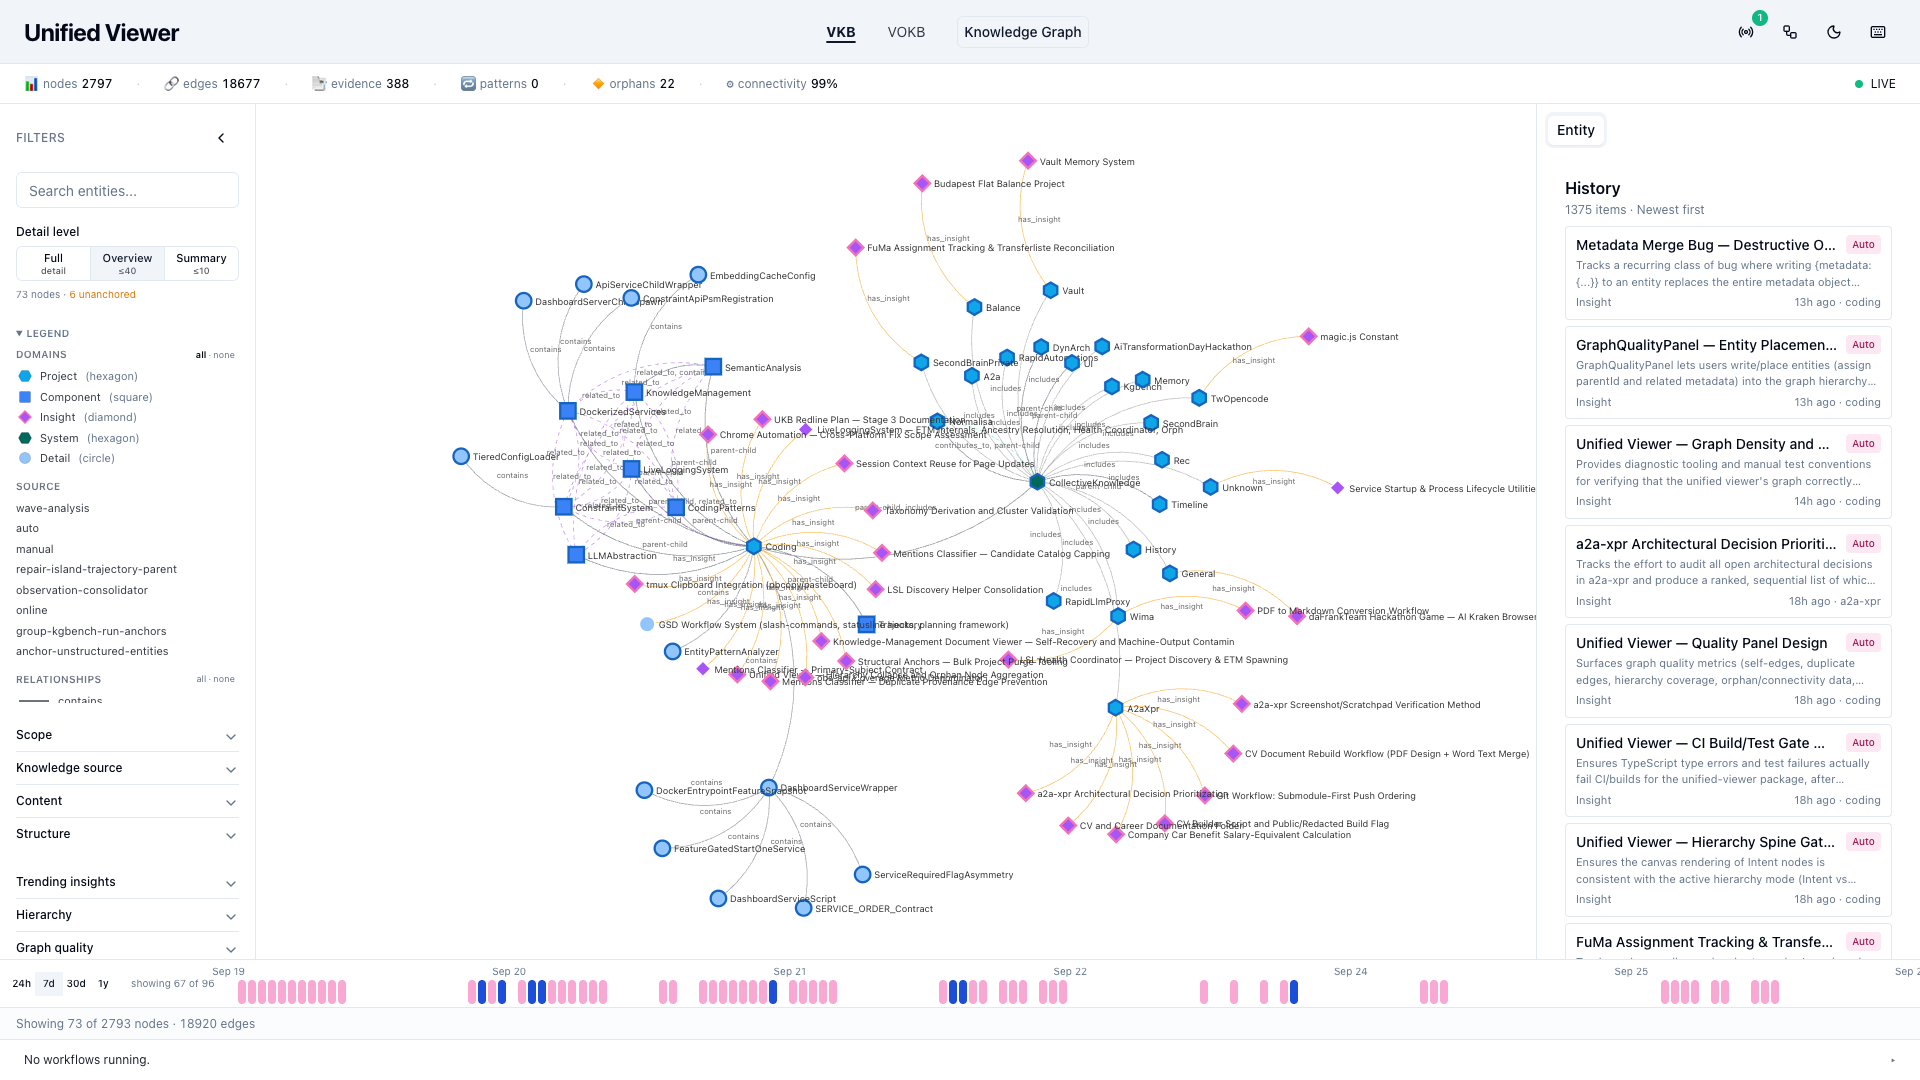Select Summary detail level
Viewport: 1920px width, 1080px height.
pos(201,263)
